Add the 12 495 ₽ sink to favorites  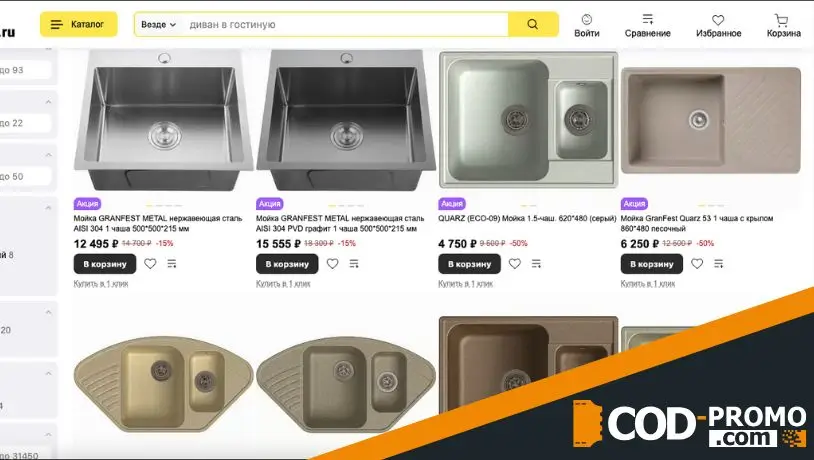click(150, 264)
